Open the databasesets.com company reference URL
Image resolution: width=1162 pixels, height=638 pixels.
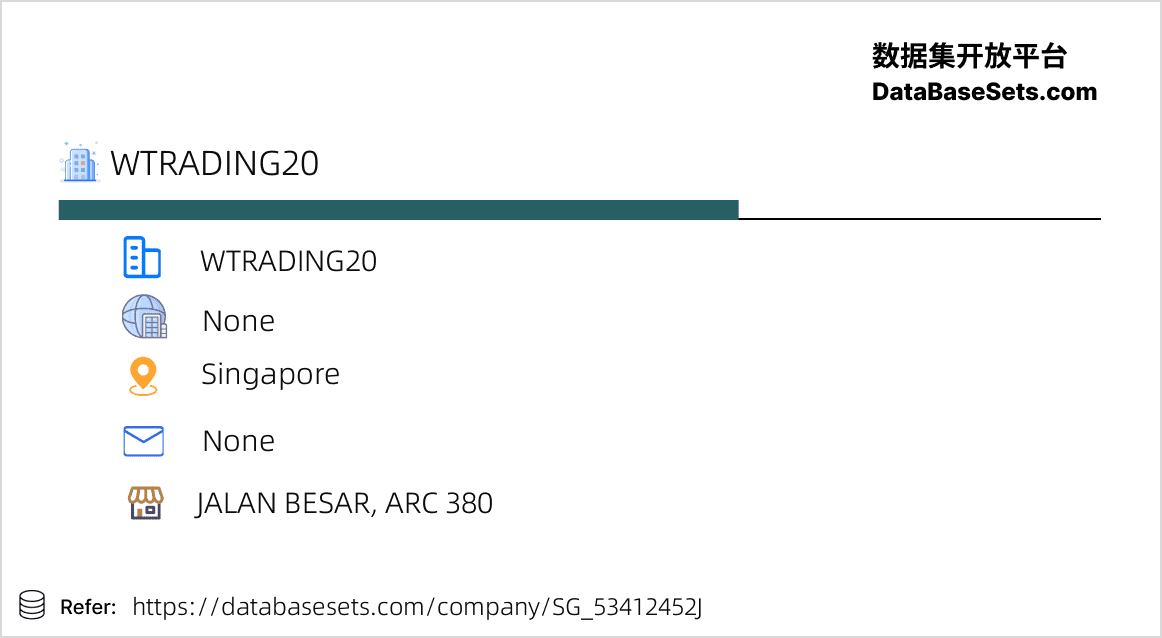pyautogui.click(x=417, y=607)
